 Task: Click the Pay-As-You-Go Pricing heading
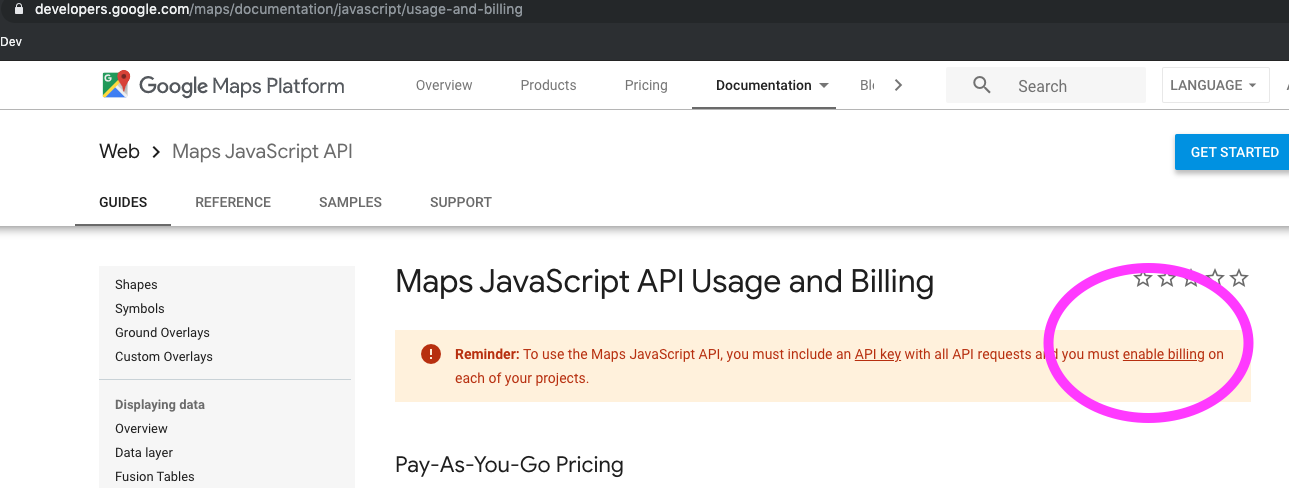509,465
